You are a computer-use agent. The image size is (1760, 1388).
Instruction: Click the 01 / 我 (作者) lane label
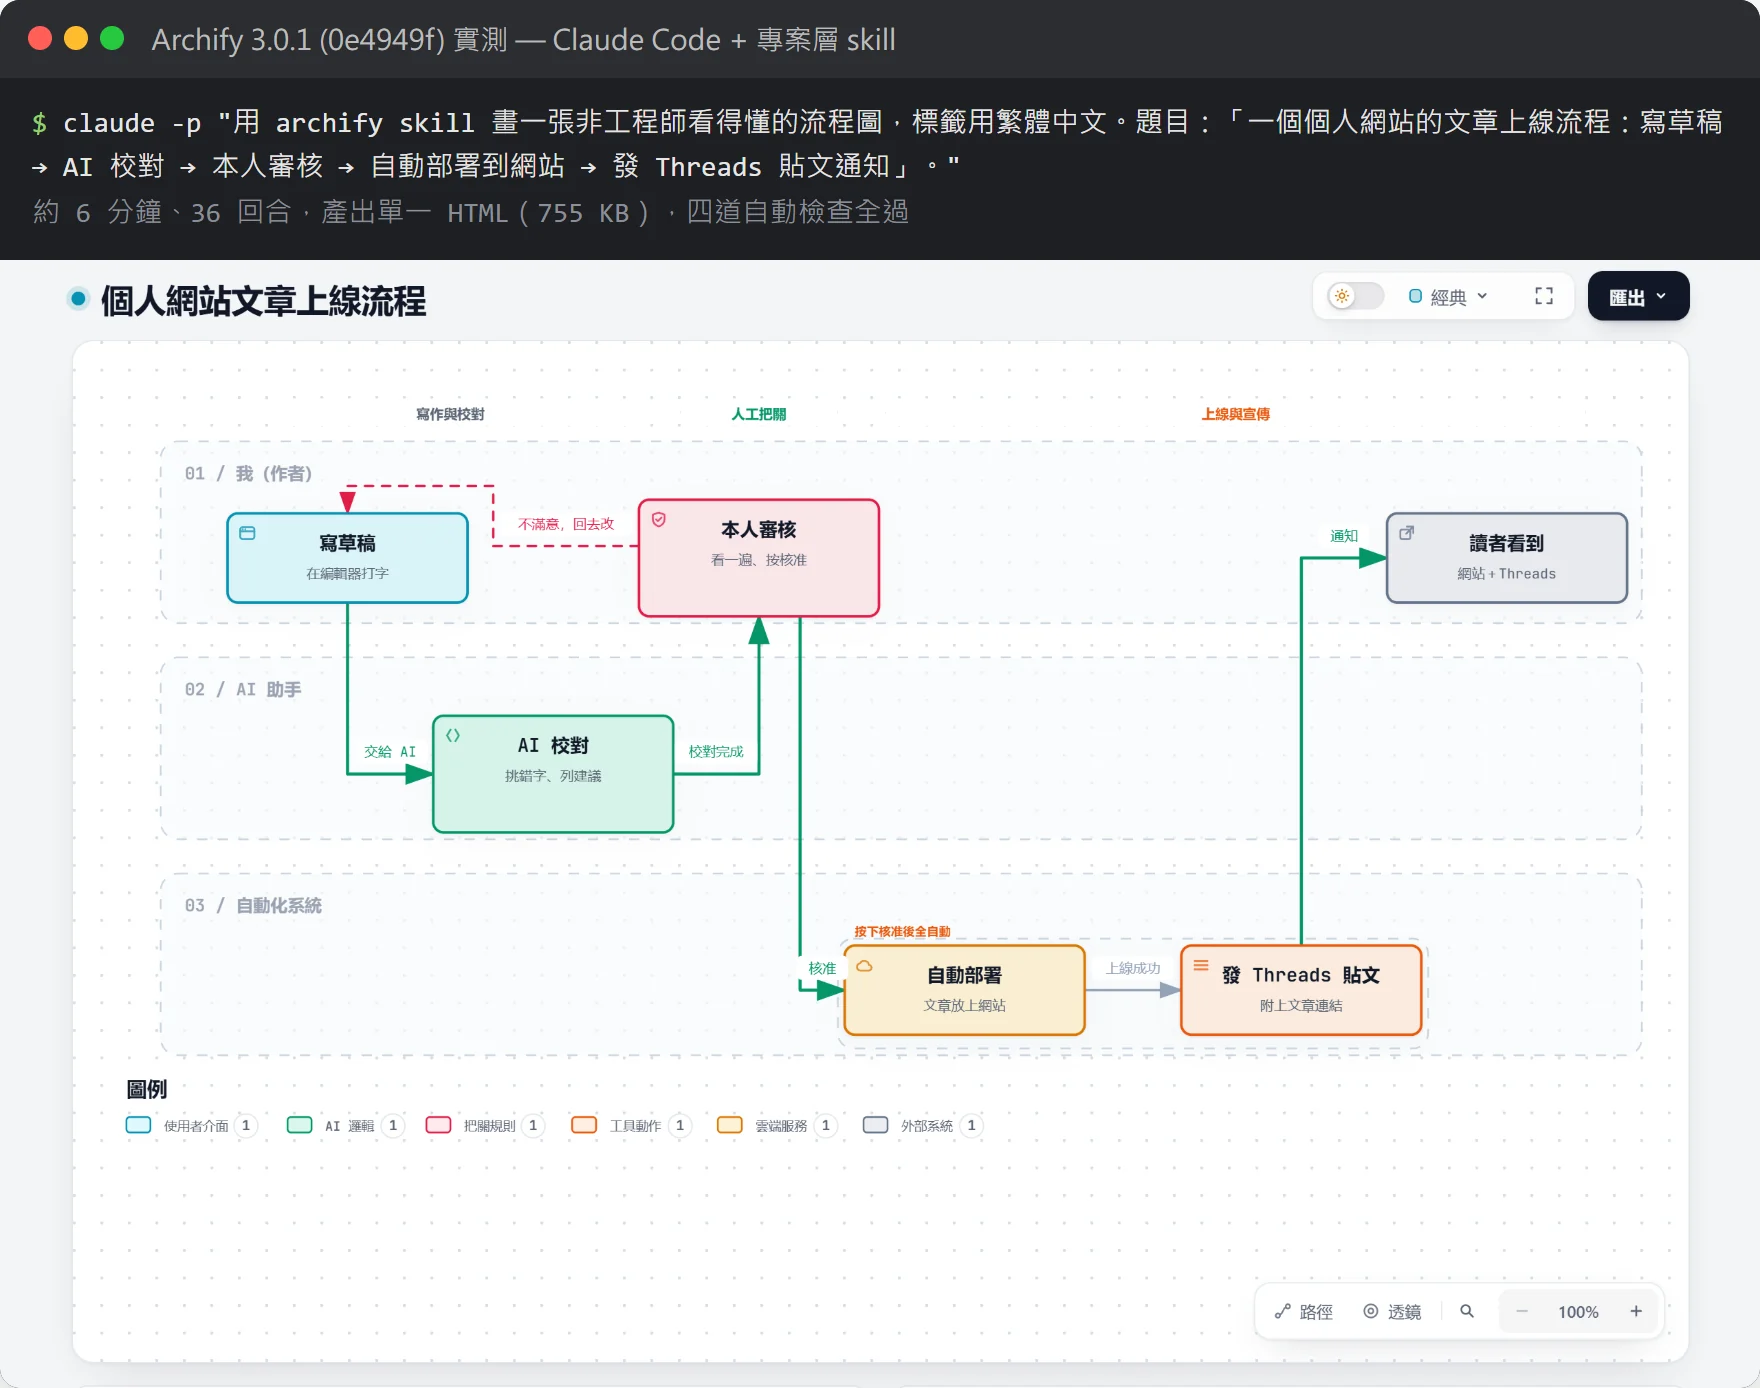(249, 473)
